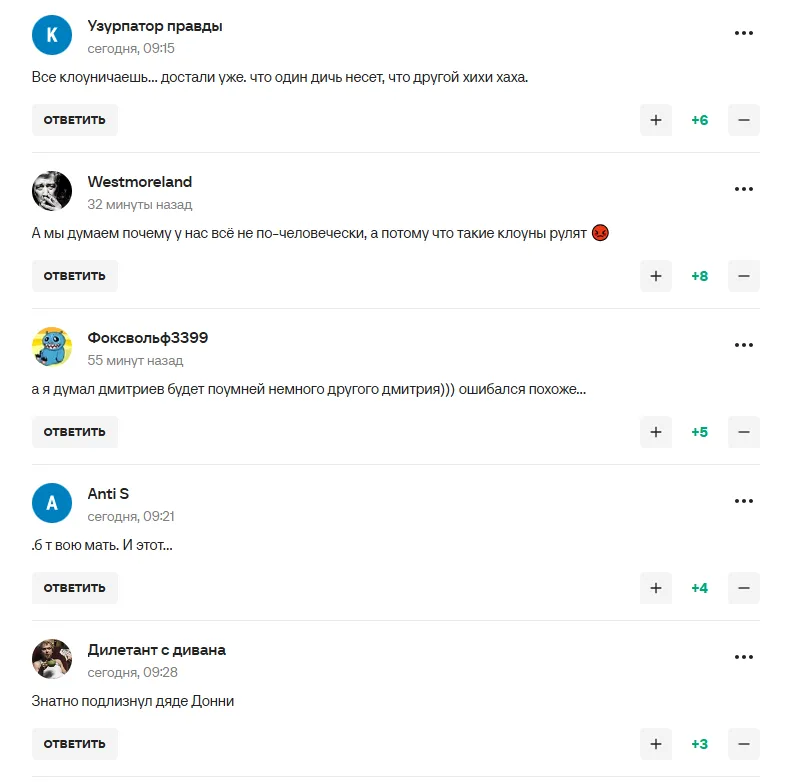Downvote the Фоксвольф3399 comment
Viewport: 810px width, 782px height.
tap(743, 432)
